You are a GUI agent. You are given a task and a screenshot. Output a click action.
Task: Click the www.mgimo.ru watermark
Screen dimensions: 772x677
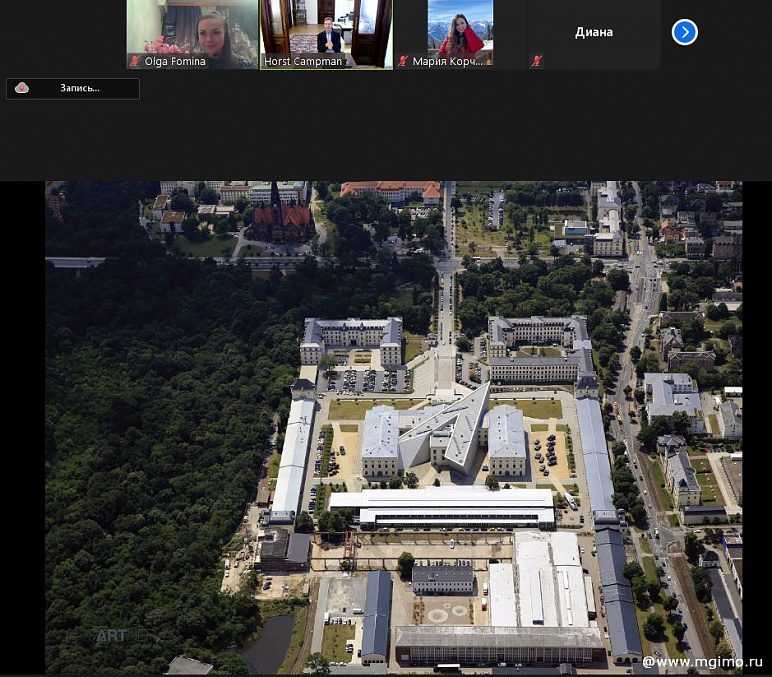[x=701, y=661]
